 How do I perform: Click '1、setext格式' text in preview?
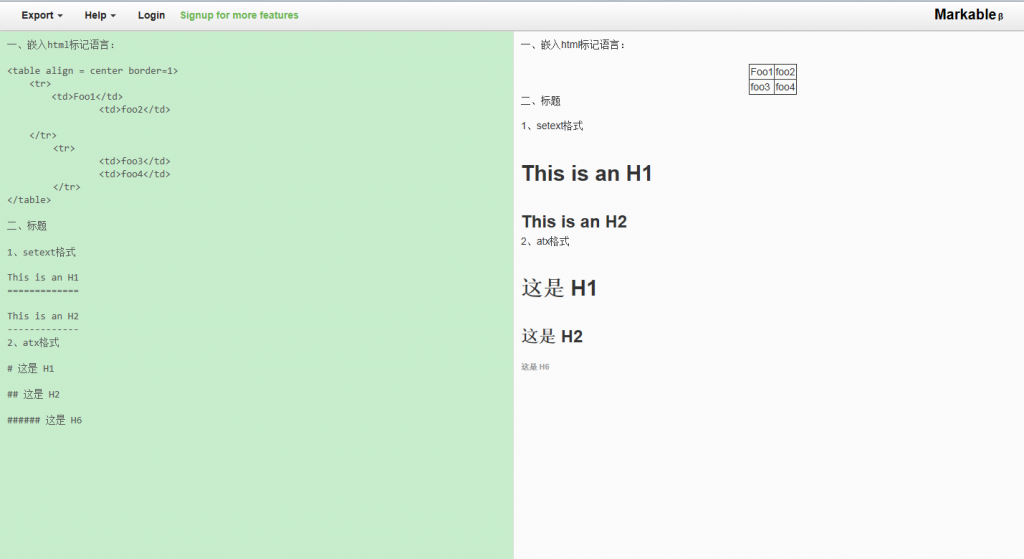coord(552,126)
